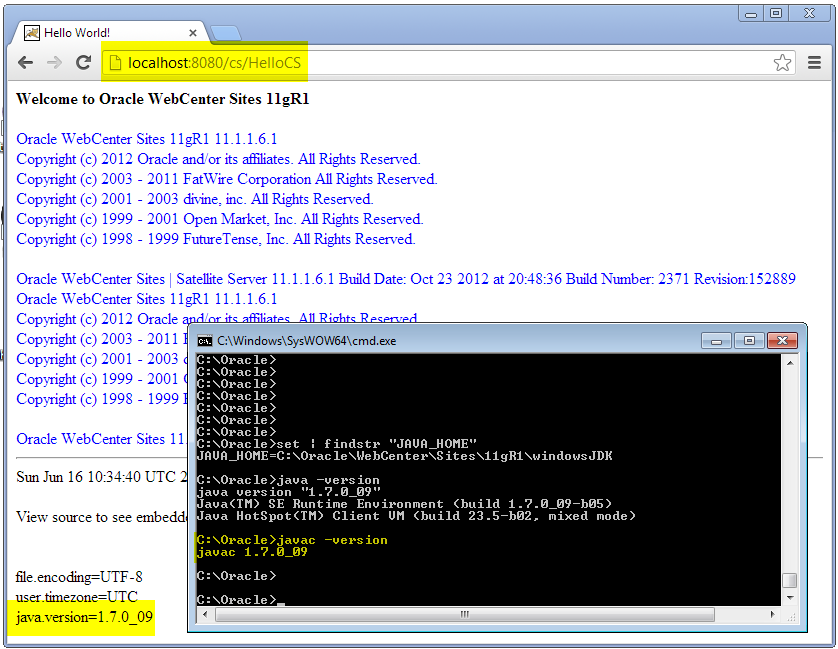Image resolution: width=838 pixels, height=649 pixels.
Task: Click the page icon in the address bar
Action: (115, 63)
